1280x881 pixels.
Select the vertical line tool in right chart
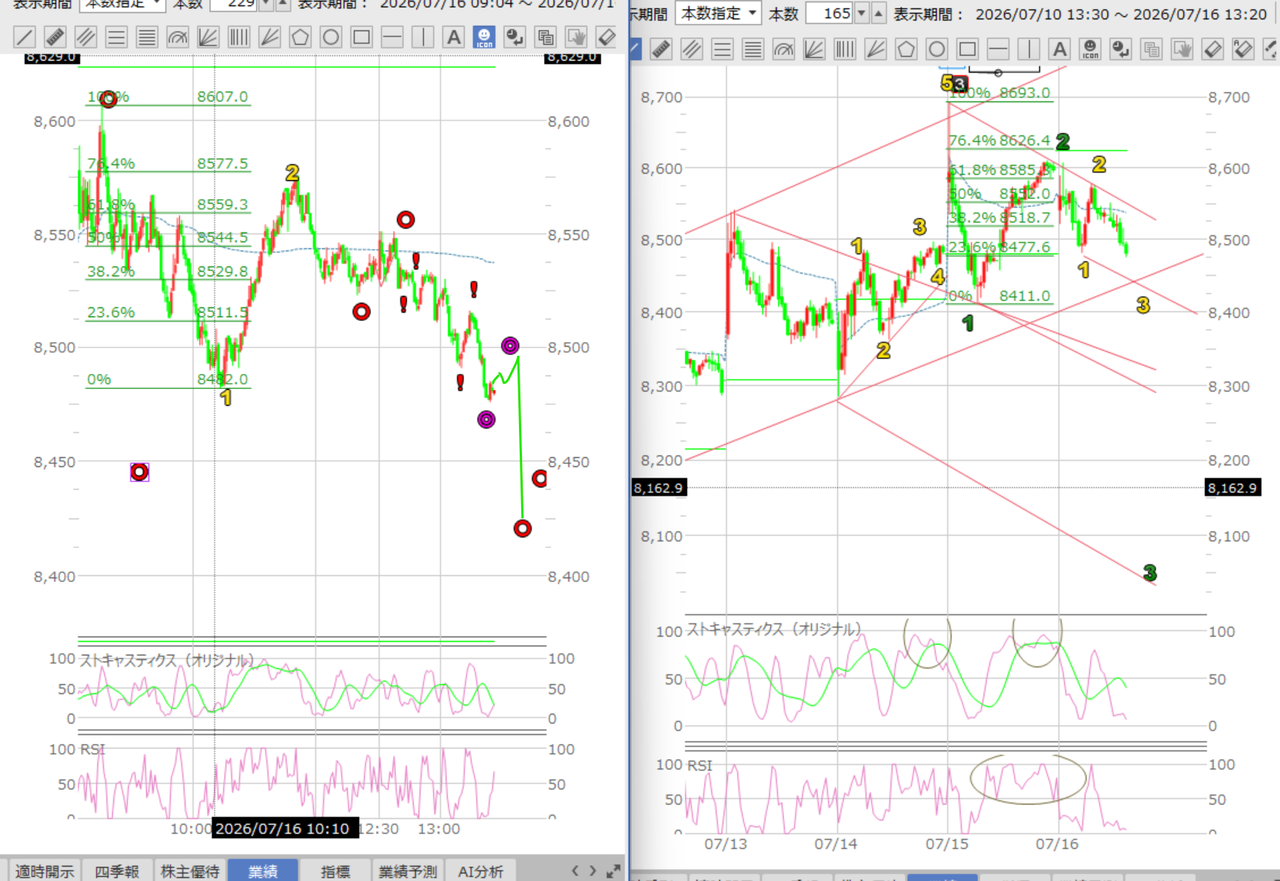tap(1028, 48)
